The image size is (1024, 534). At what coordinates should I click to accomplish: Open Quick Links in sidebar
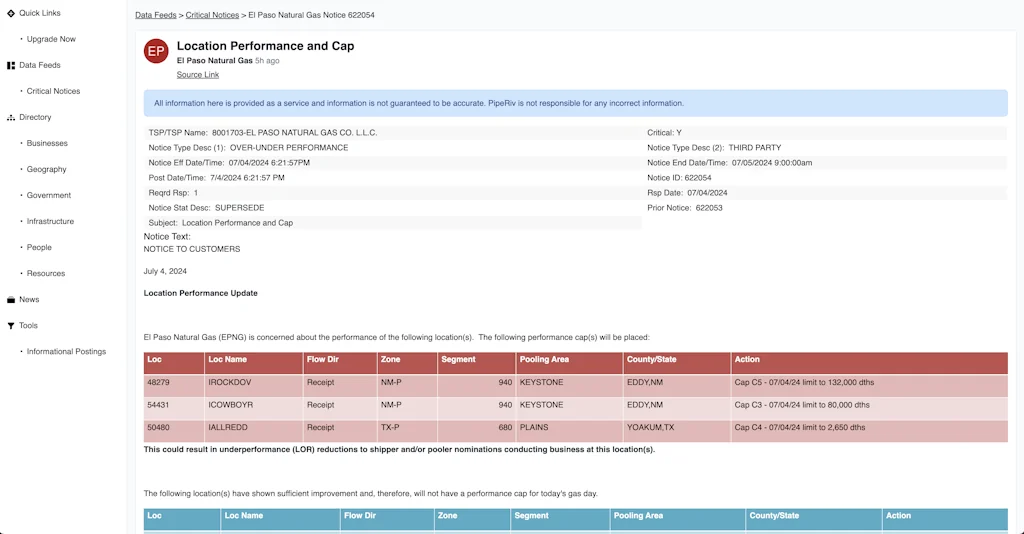tap(40, 13)
